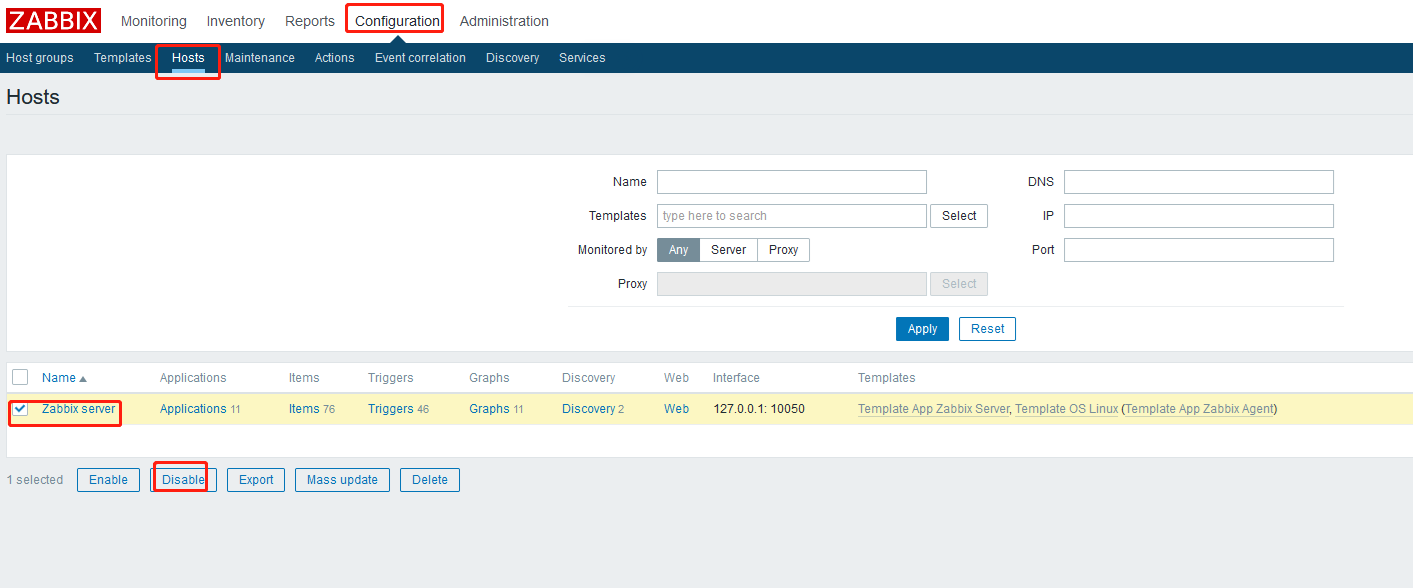
Task: Go to Actions submenu
Action: click(335, 58)
